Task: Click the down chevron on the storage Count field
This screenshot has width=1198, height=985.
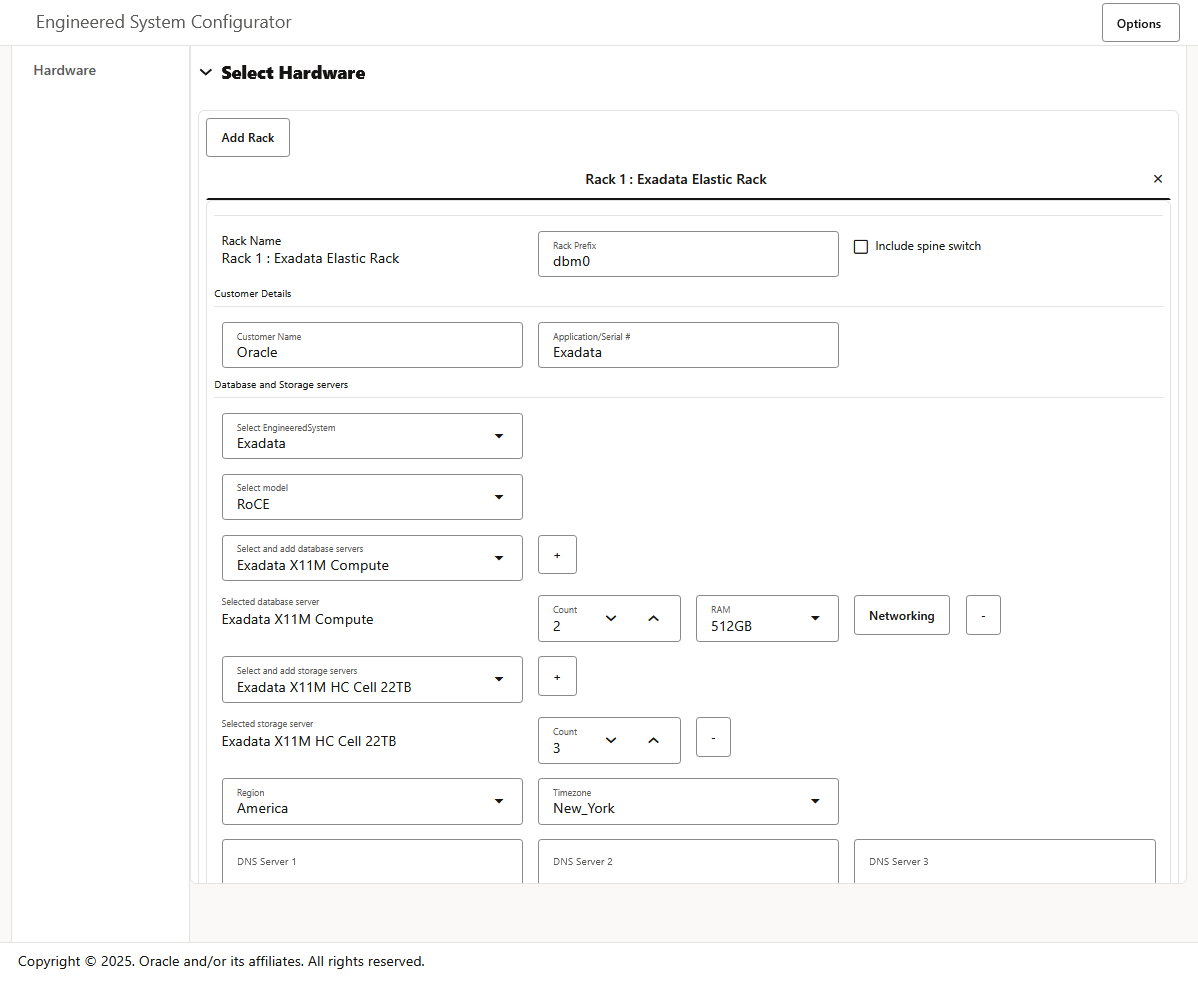Action: click(x=611, y=740)
